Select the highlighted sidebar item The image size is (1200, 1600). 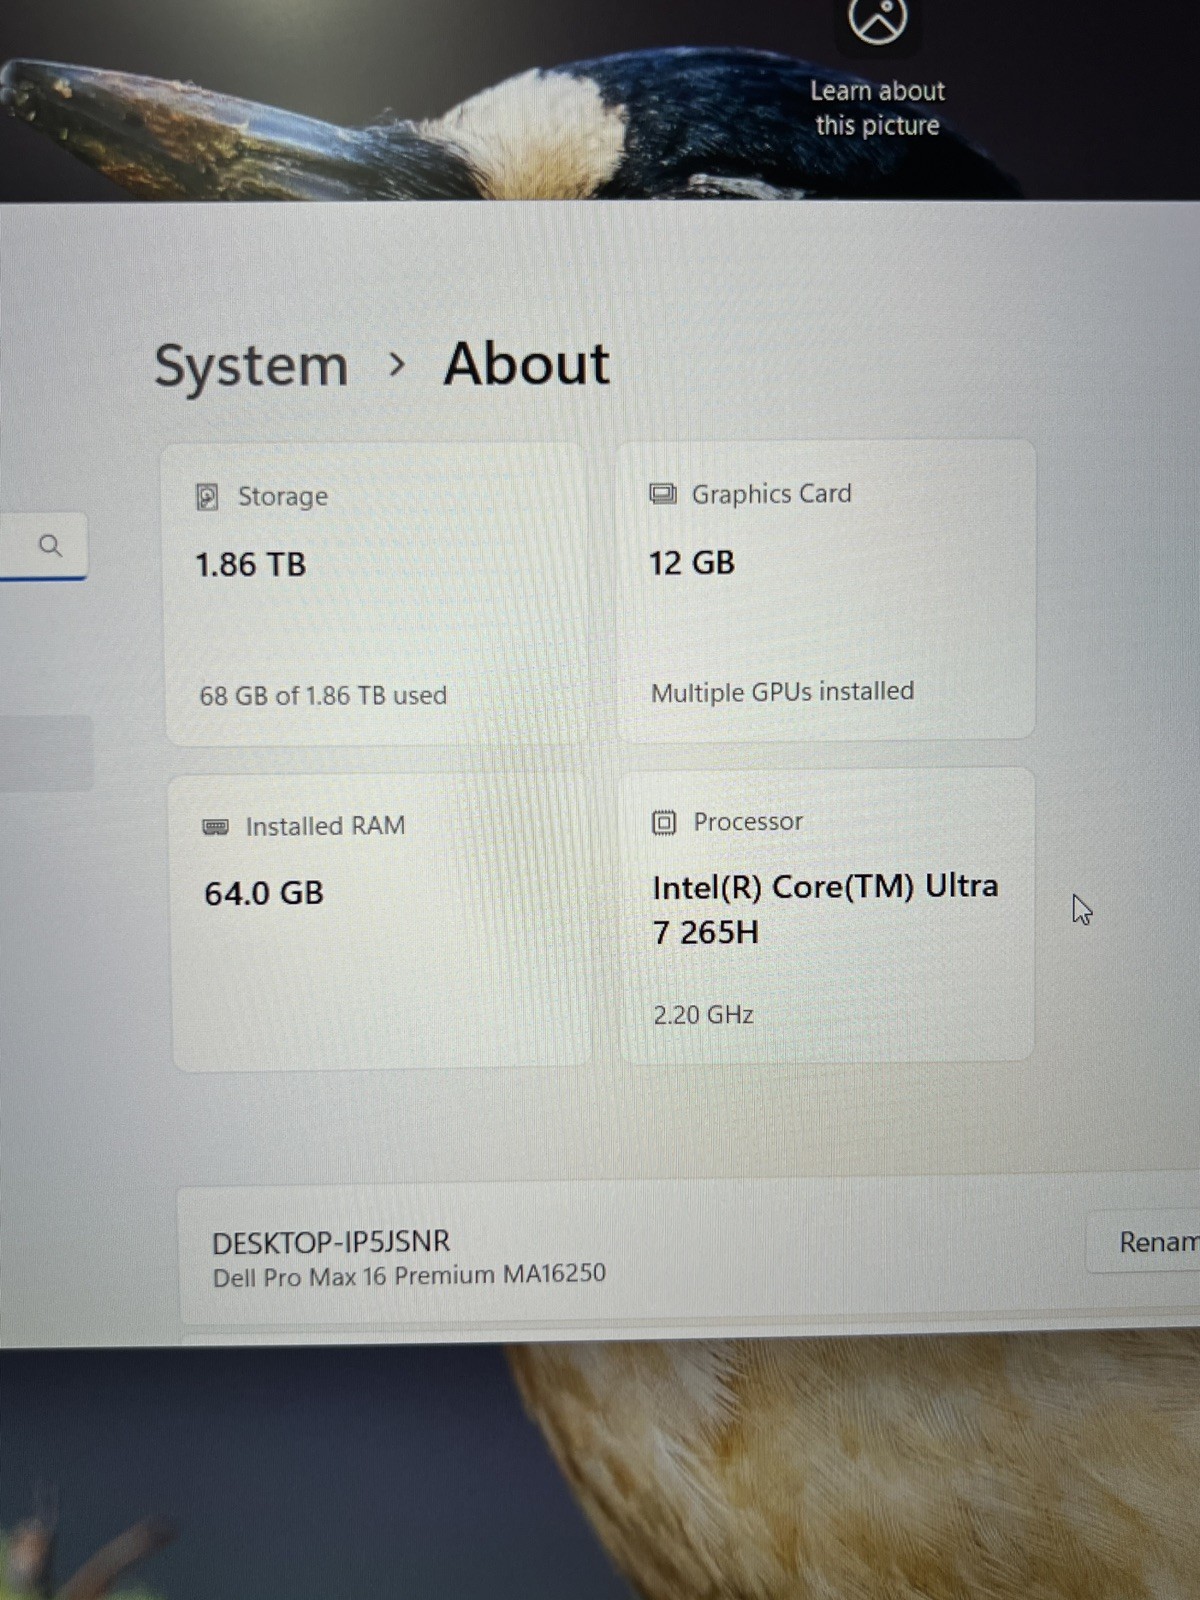(x=45, y=754)
